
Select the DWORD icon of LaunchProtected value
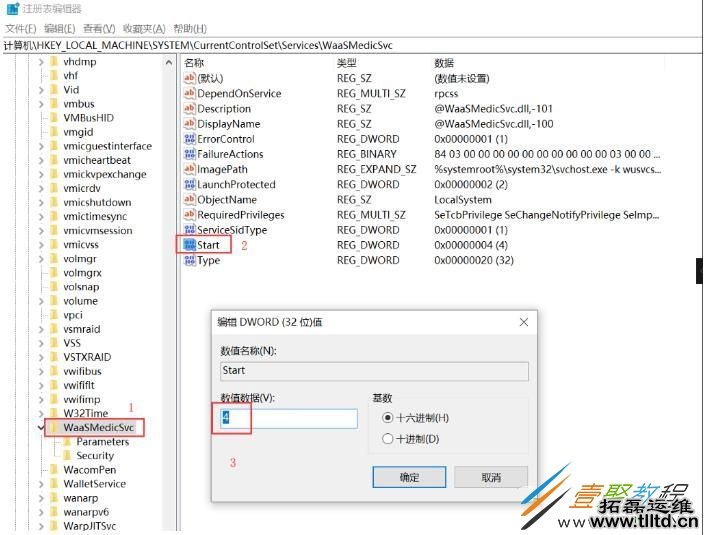(x=189, y=184)
